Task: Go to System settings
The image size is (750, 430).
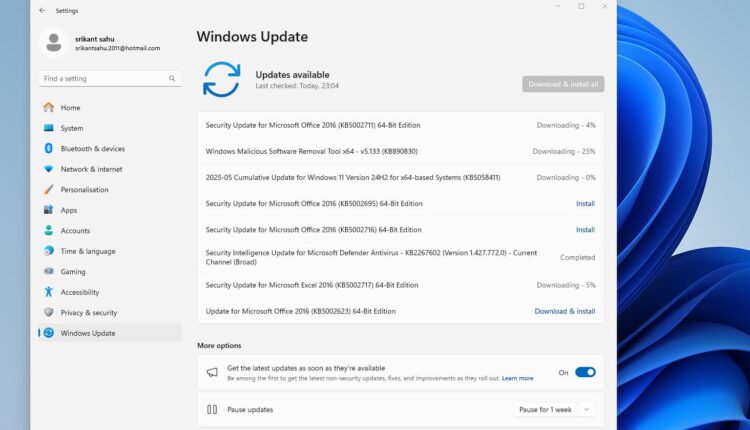Action: coord(110,128)
